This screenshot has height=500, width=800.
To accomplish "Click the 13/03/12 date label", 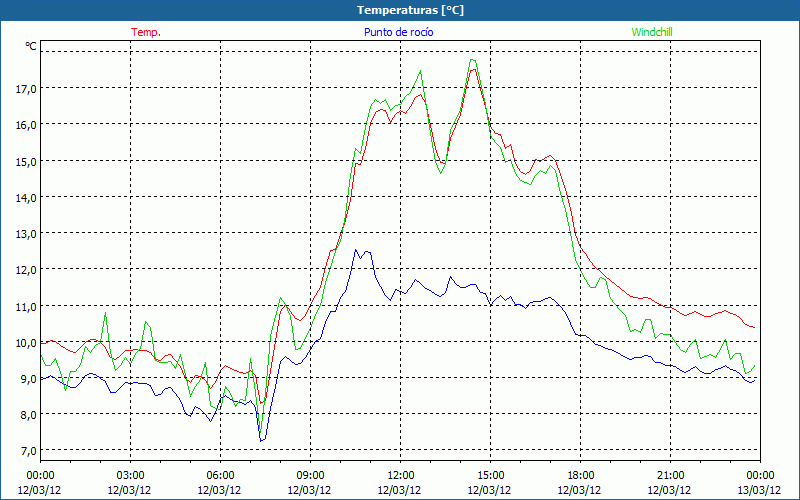I will point(759,490).
